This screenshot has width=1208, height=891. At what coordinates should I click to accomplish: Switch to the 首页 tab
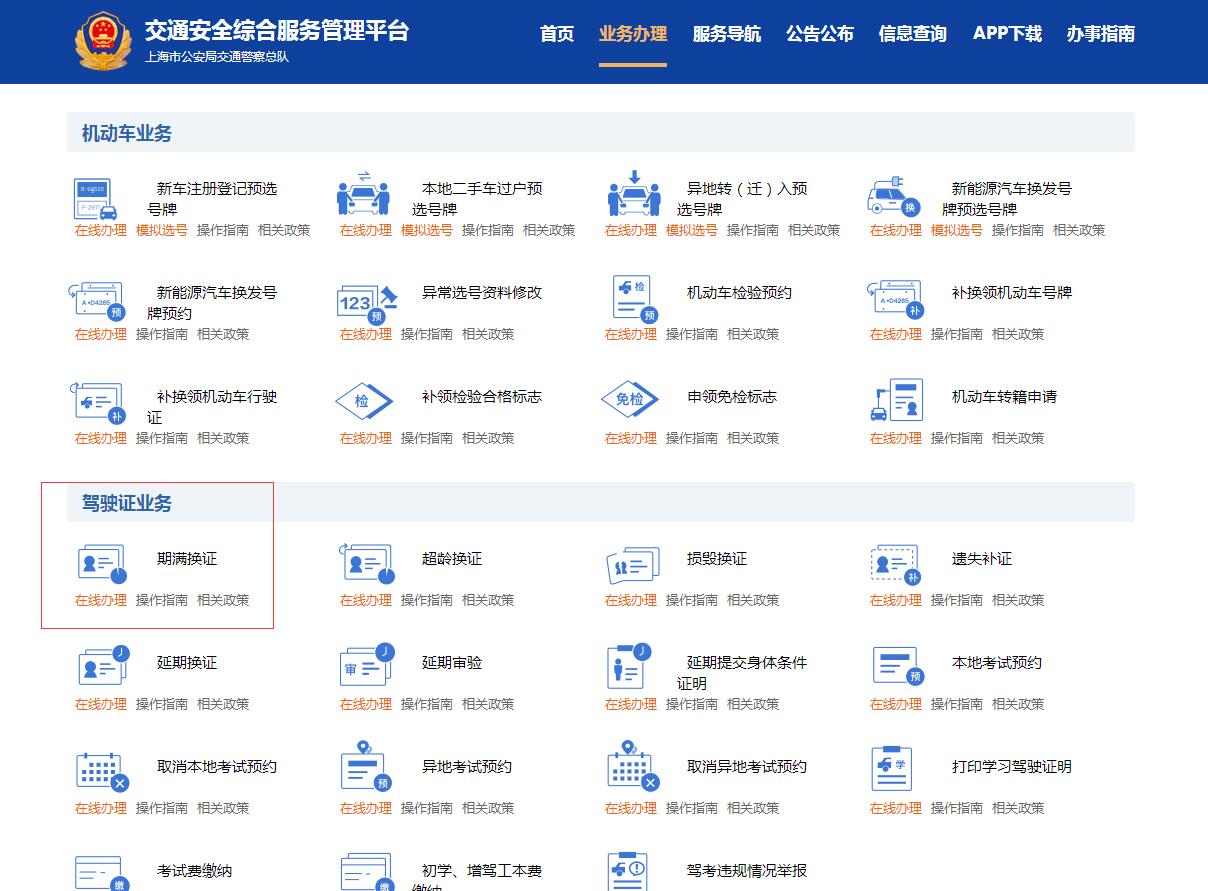tap(556, 33)
